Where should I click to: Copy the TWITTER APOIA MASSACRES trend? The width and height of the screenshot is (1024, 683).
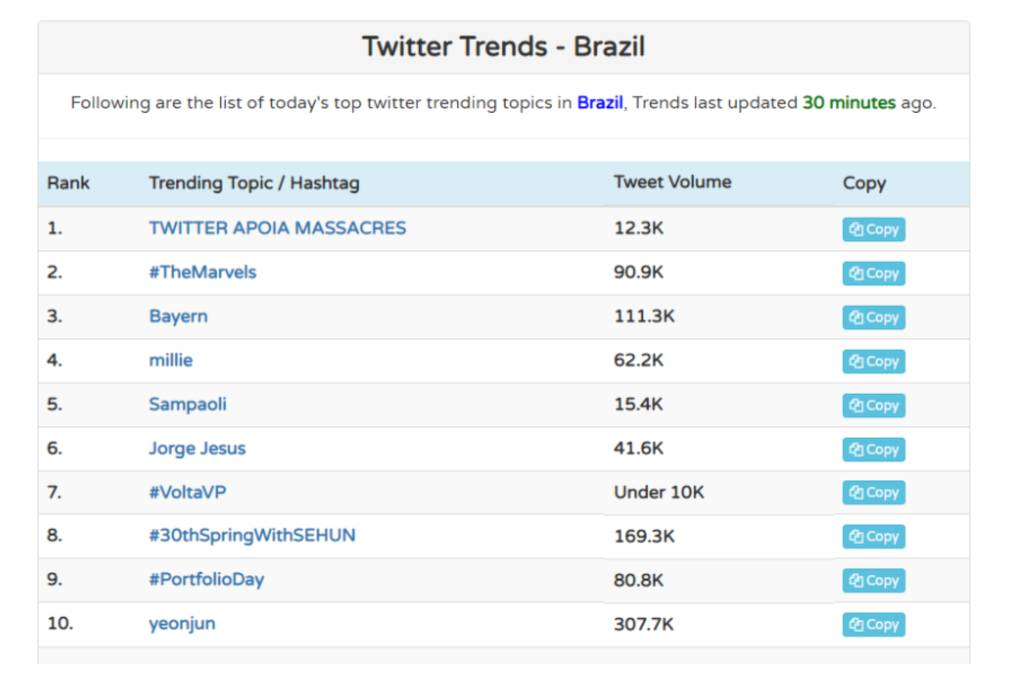pyautogui.click(x=873, y=229)
